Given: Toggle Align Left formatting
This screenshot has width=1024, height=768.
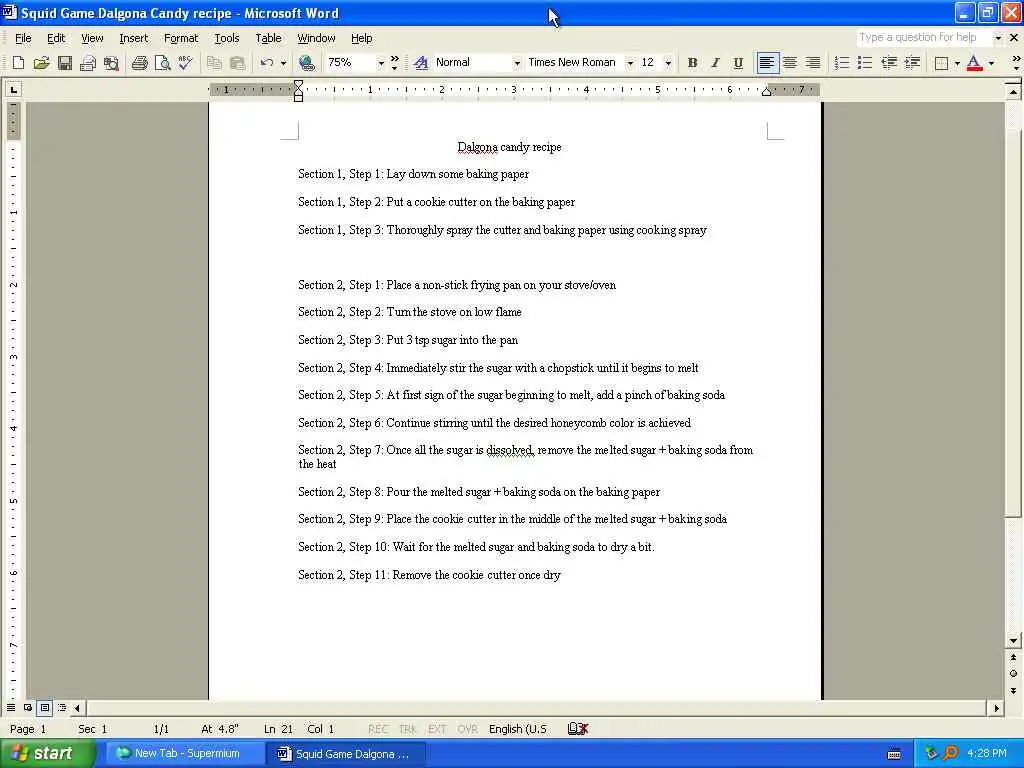Looking at the screenshot, I should point(767,63).
